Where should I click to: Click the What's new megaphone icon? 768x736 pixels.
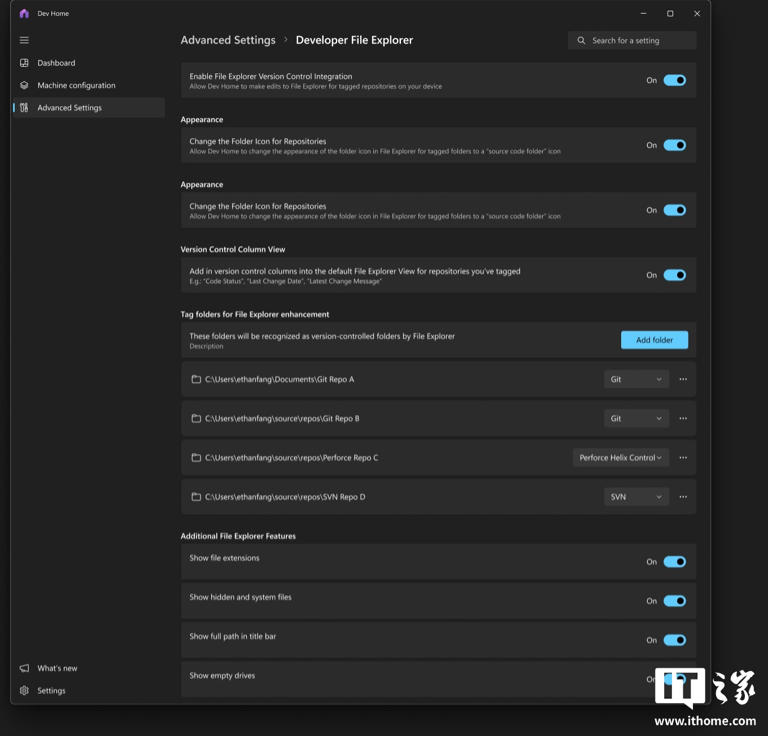pos(24,668)
